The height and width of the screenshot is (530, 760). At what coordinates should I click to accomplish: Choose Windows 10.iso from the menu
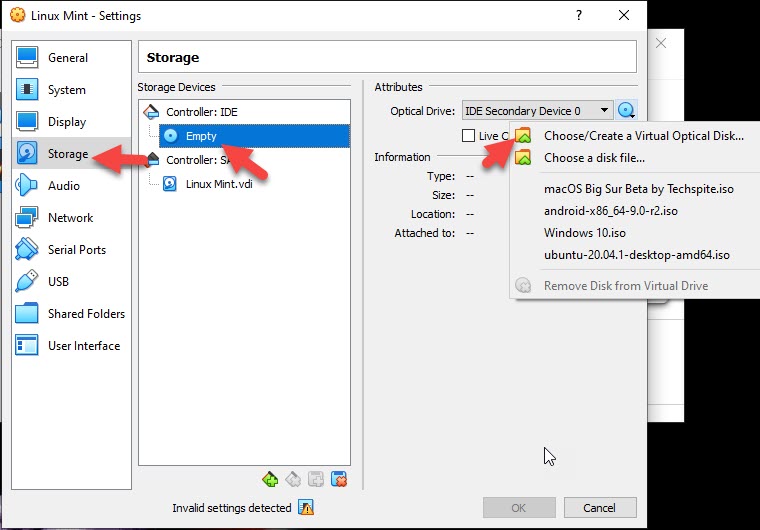pyautogui.click(x=582, y=233)
